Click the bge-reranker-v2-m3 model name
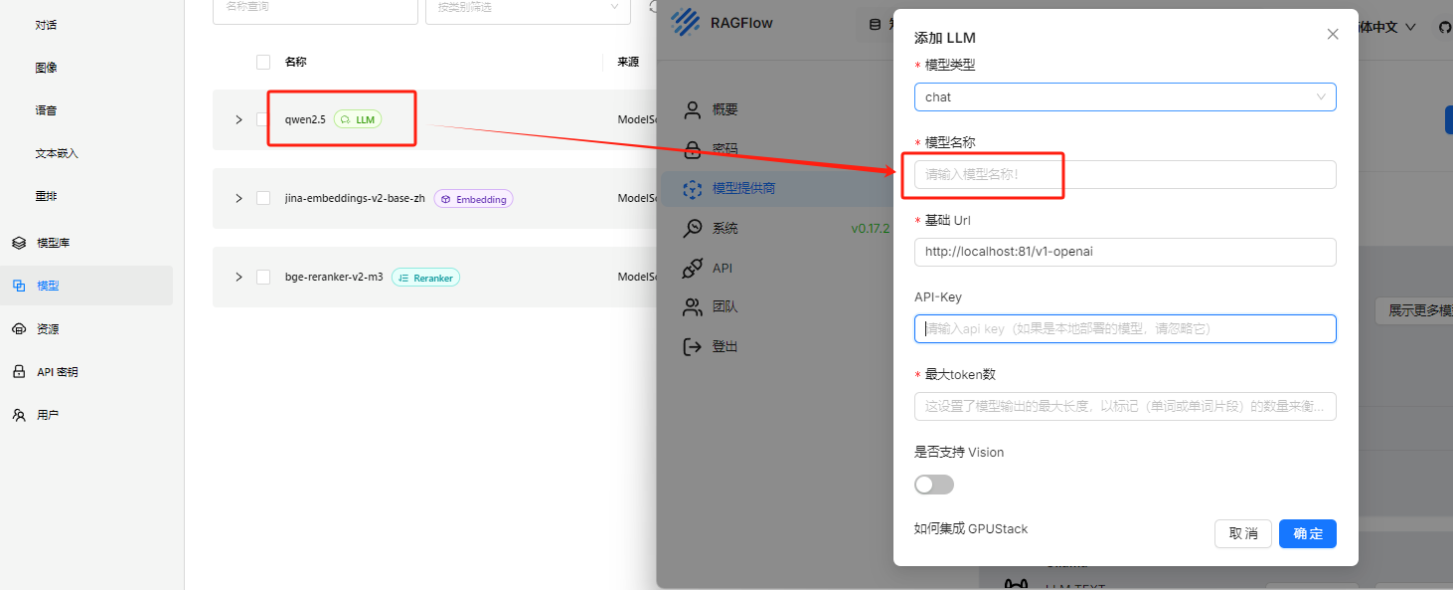Screen dimensions: 1453x590 (334, 277)
